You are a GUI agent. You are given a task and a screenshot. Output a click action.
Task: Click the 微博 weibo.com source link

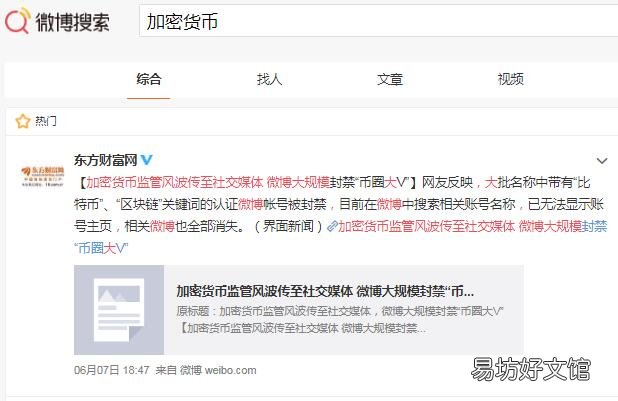218,370
